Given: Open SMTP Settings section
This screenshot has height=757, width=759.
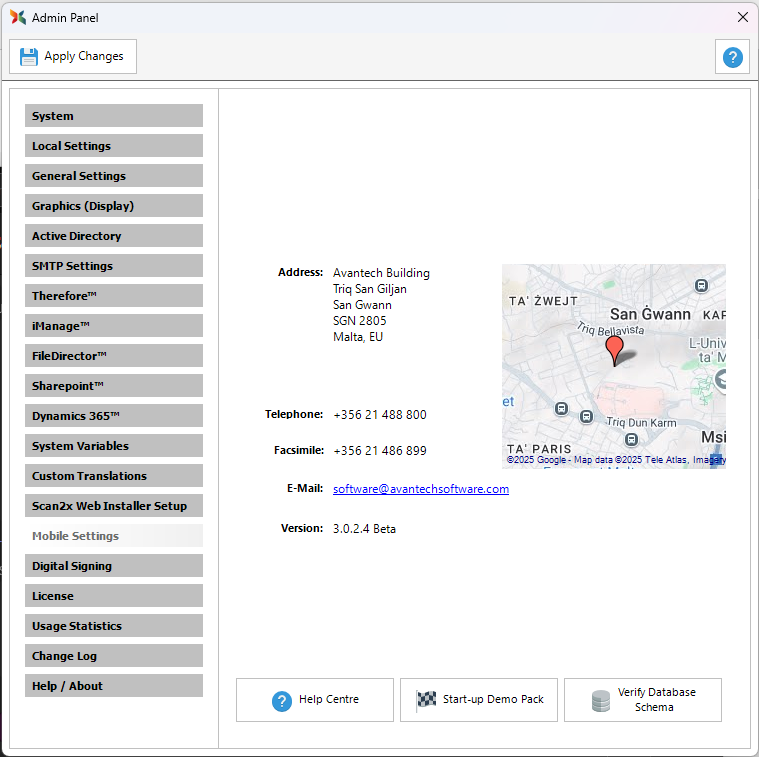Looking at the screenshot, I should (114, 266).
